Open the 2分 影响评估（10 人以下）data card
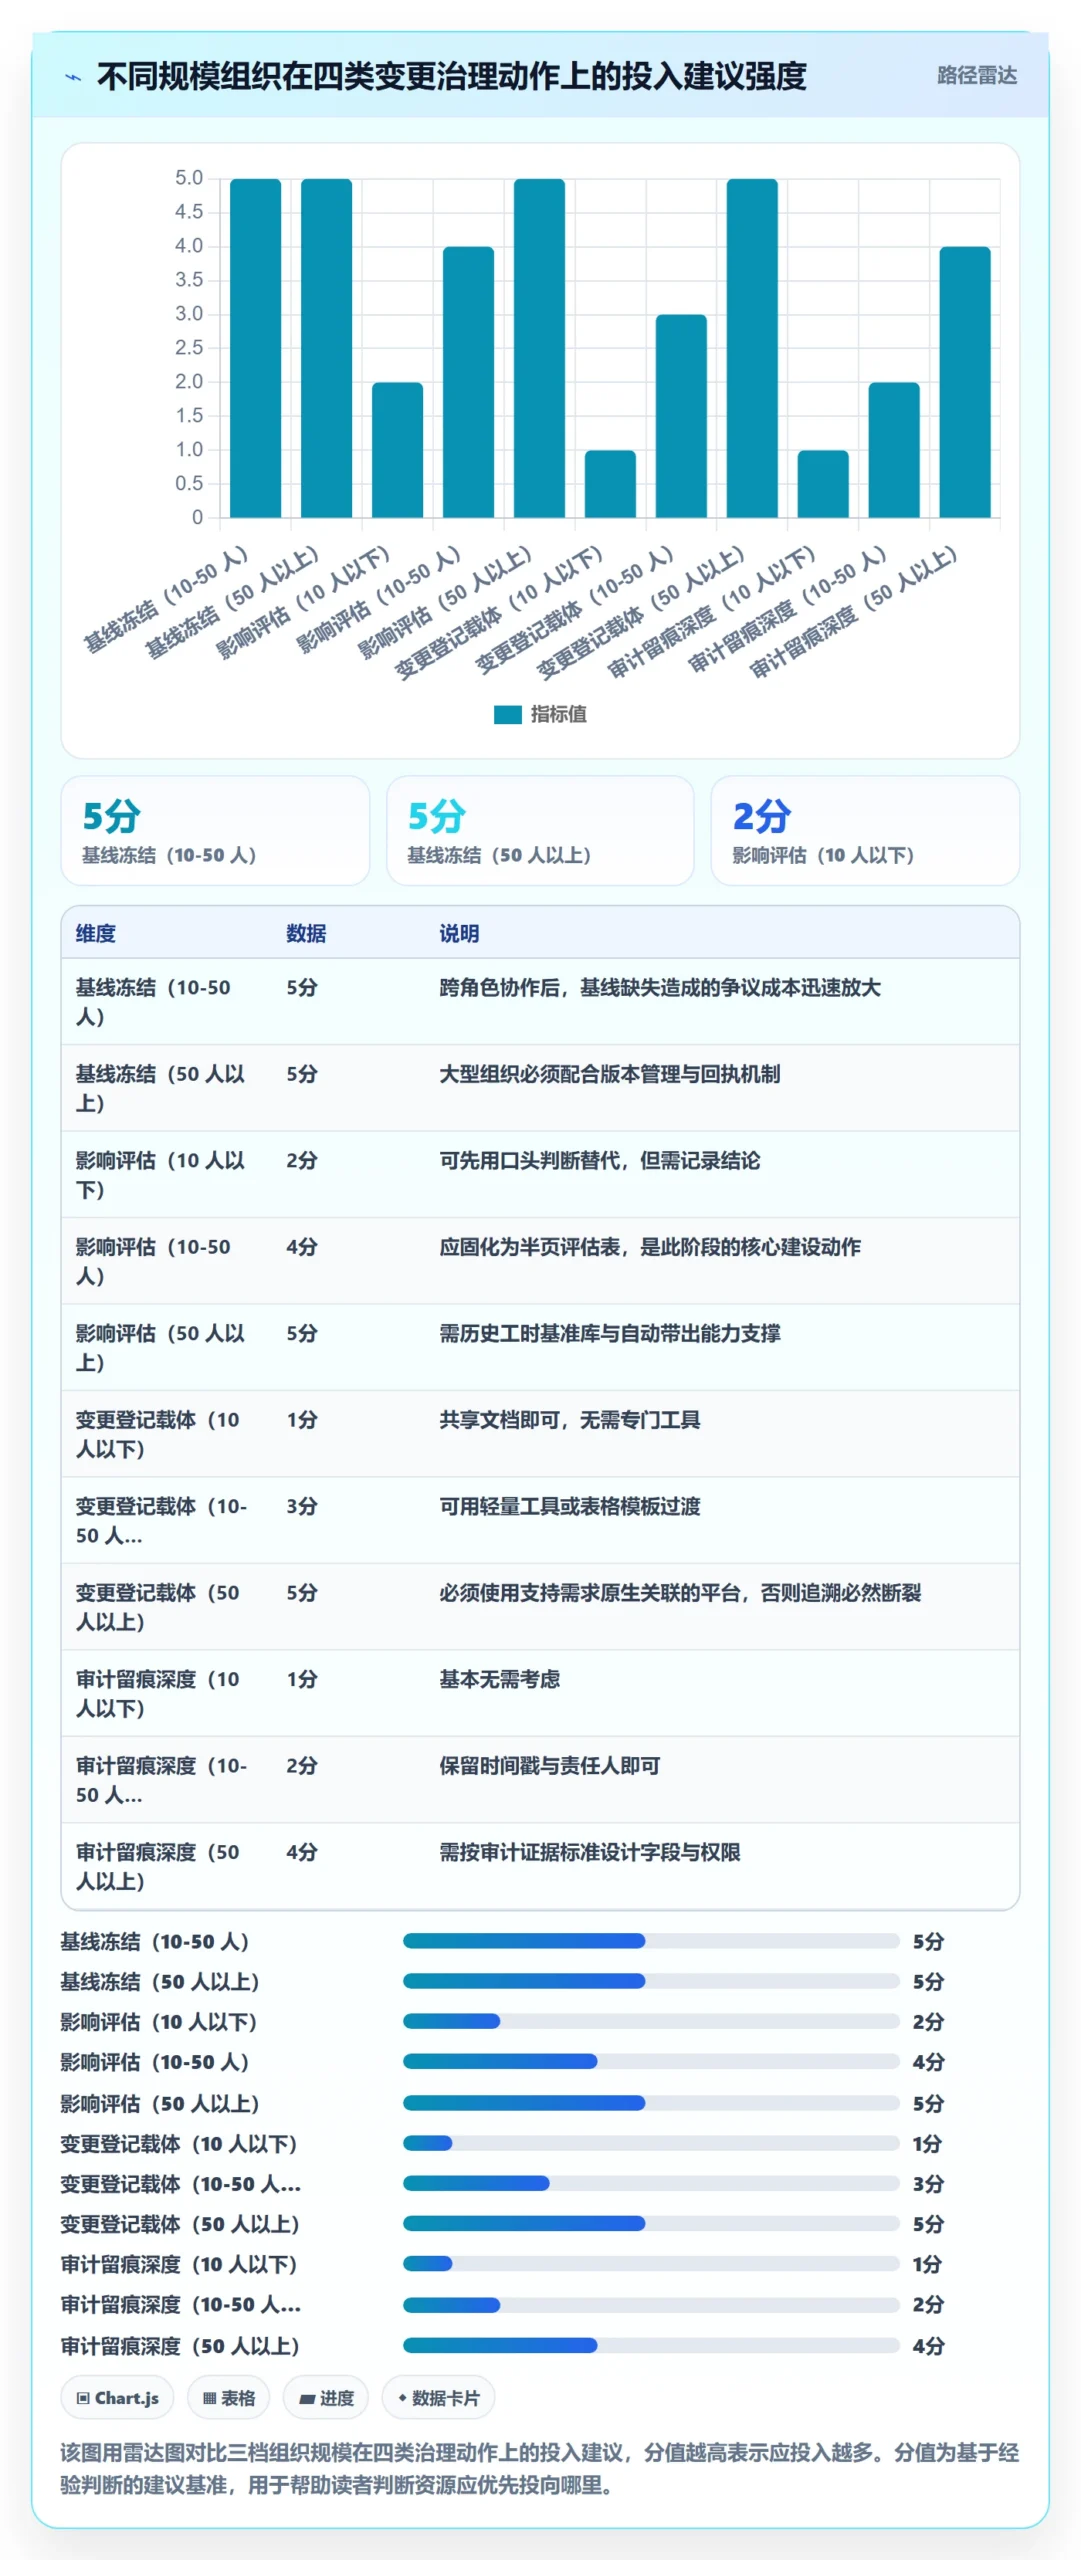Screen dimensions: 1081x2560 pos(865,831)
